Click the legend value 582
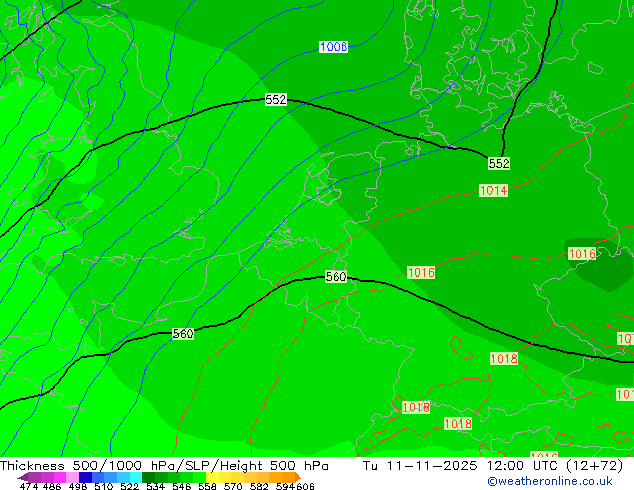This screenshot has width=634, height=490. 259,486
